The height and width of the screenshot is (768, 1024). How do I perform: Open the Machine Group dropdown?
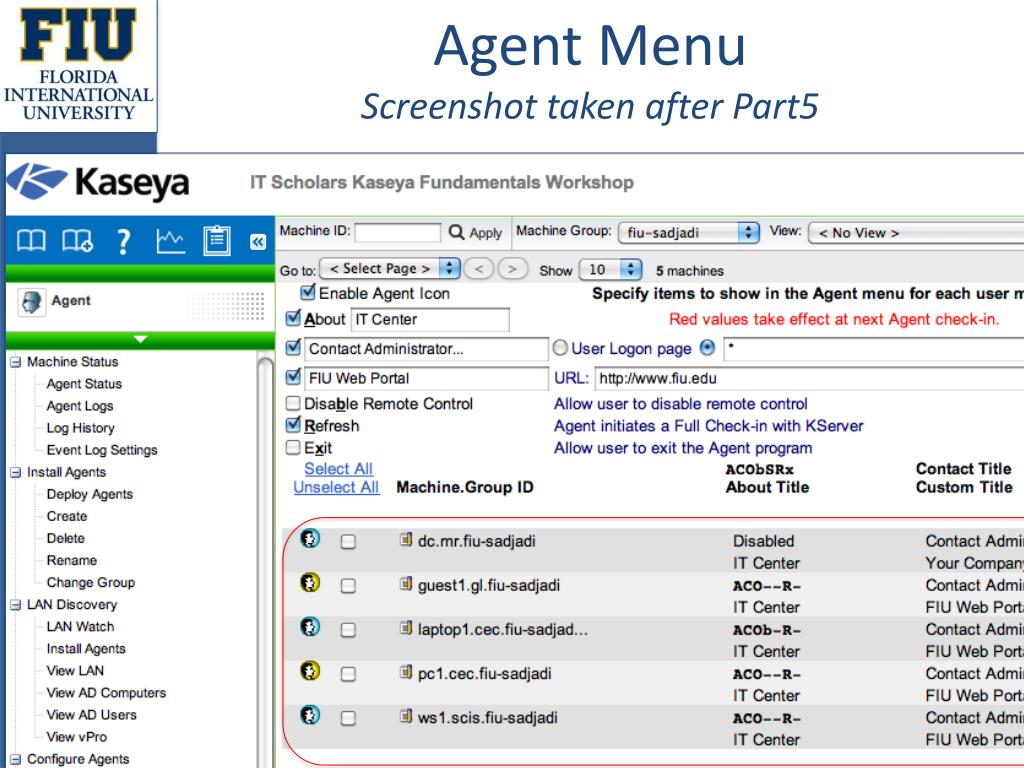click(689, 232)
